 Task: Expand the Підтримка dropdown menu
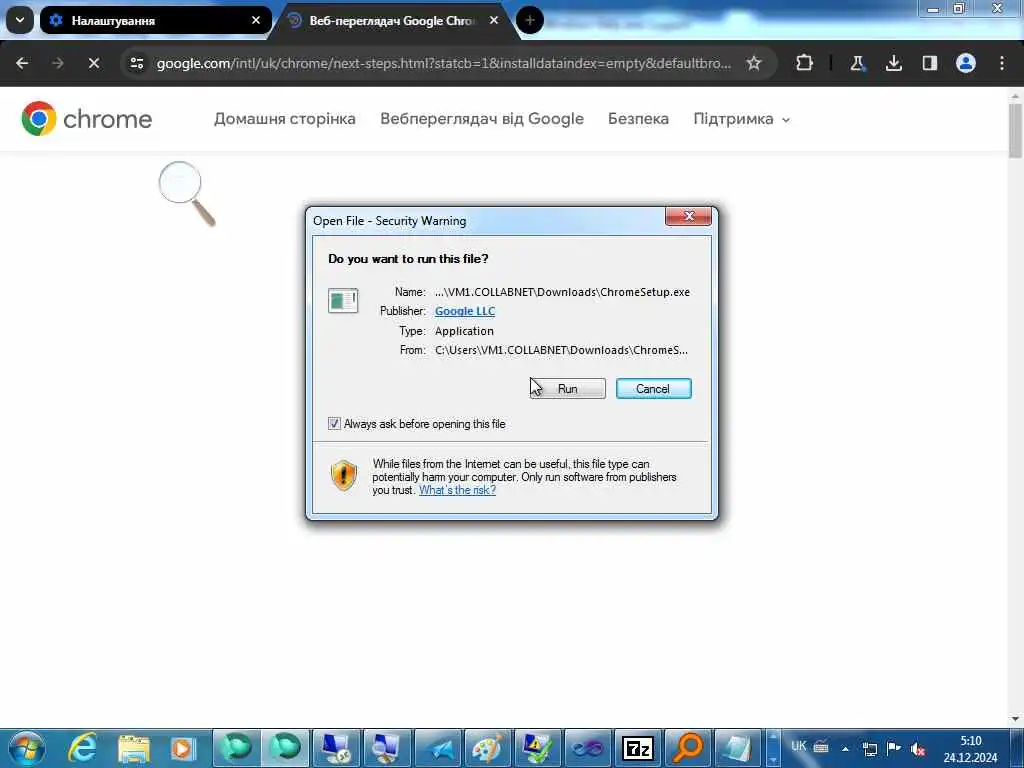tap(741, 119)
